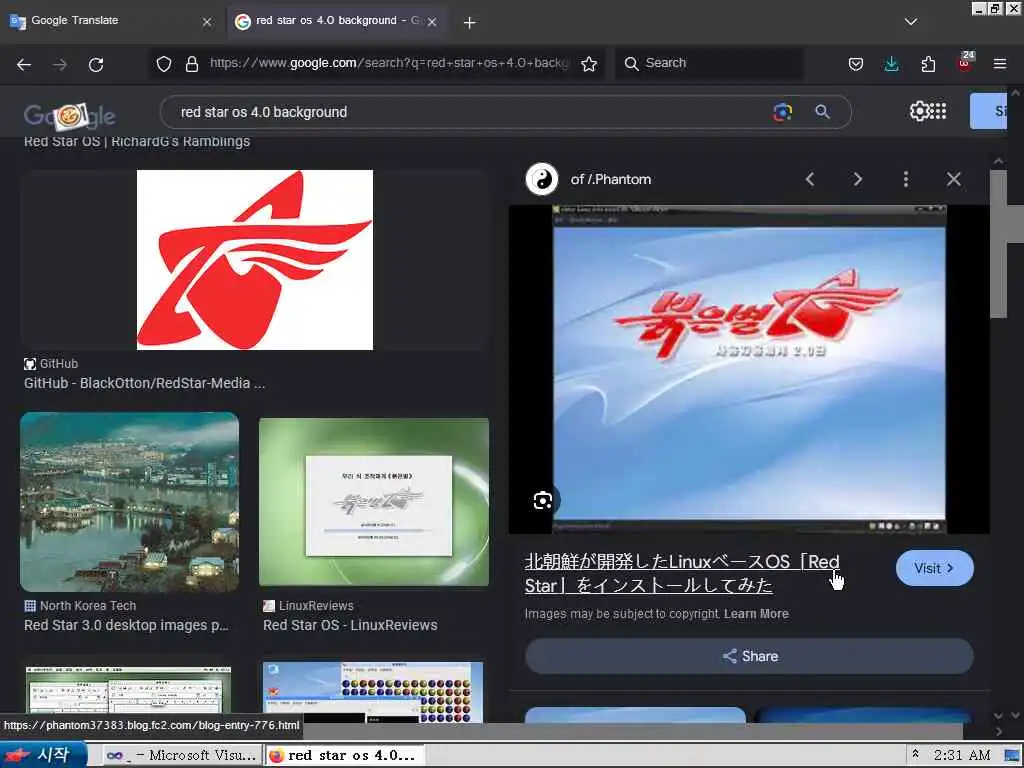
Task: Click the colored balls game thumbnail
Action: [x=373, y=692]
